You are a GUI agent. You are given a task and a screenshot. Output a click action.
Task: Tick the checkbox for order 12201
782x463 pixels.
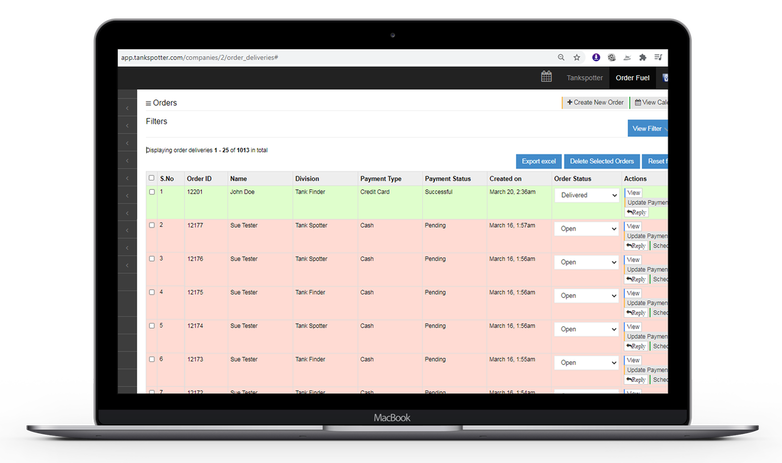click(152, 192)
